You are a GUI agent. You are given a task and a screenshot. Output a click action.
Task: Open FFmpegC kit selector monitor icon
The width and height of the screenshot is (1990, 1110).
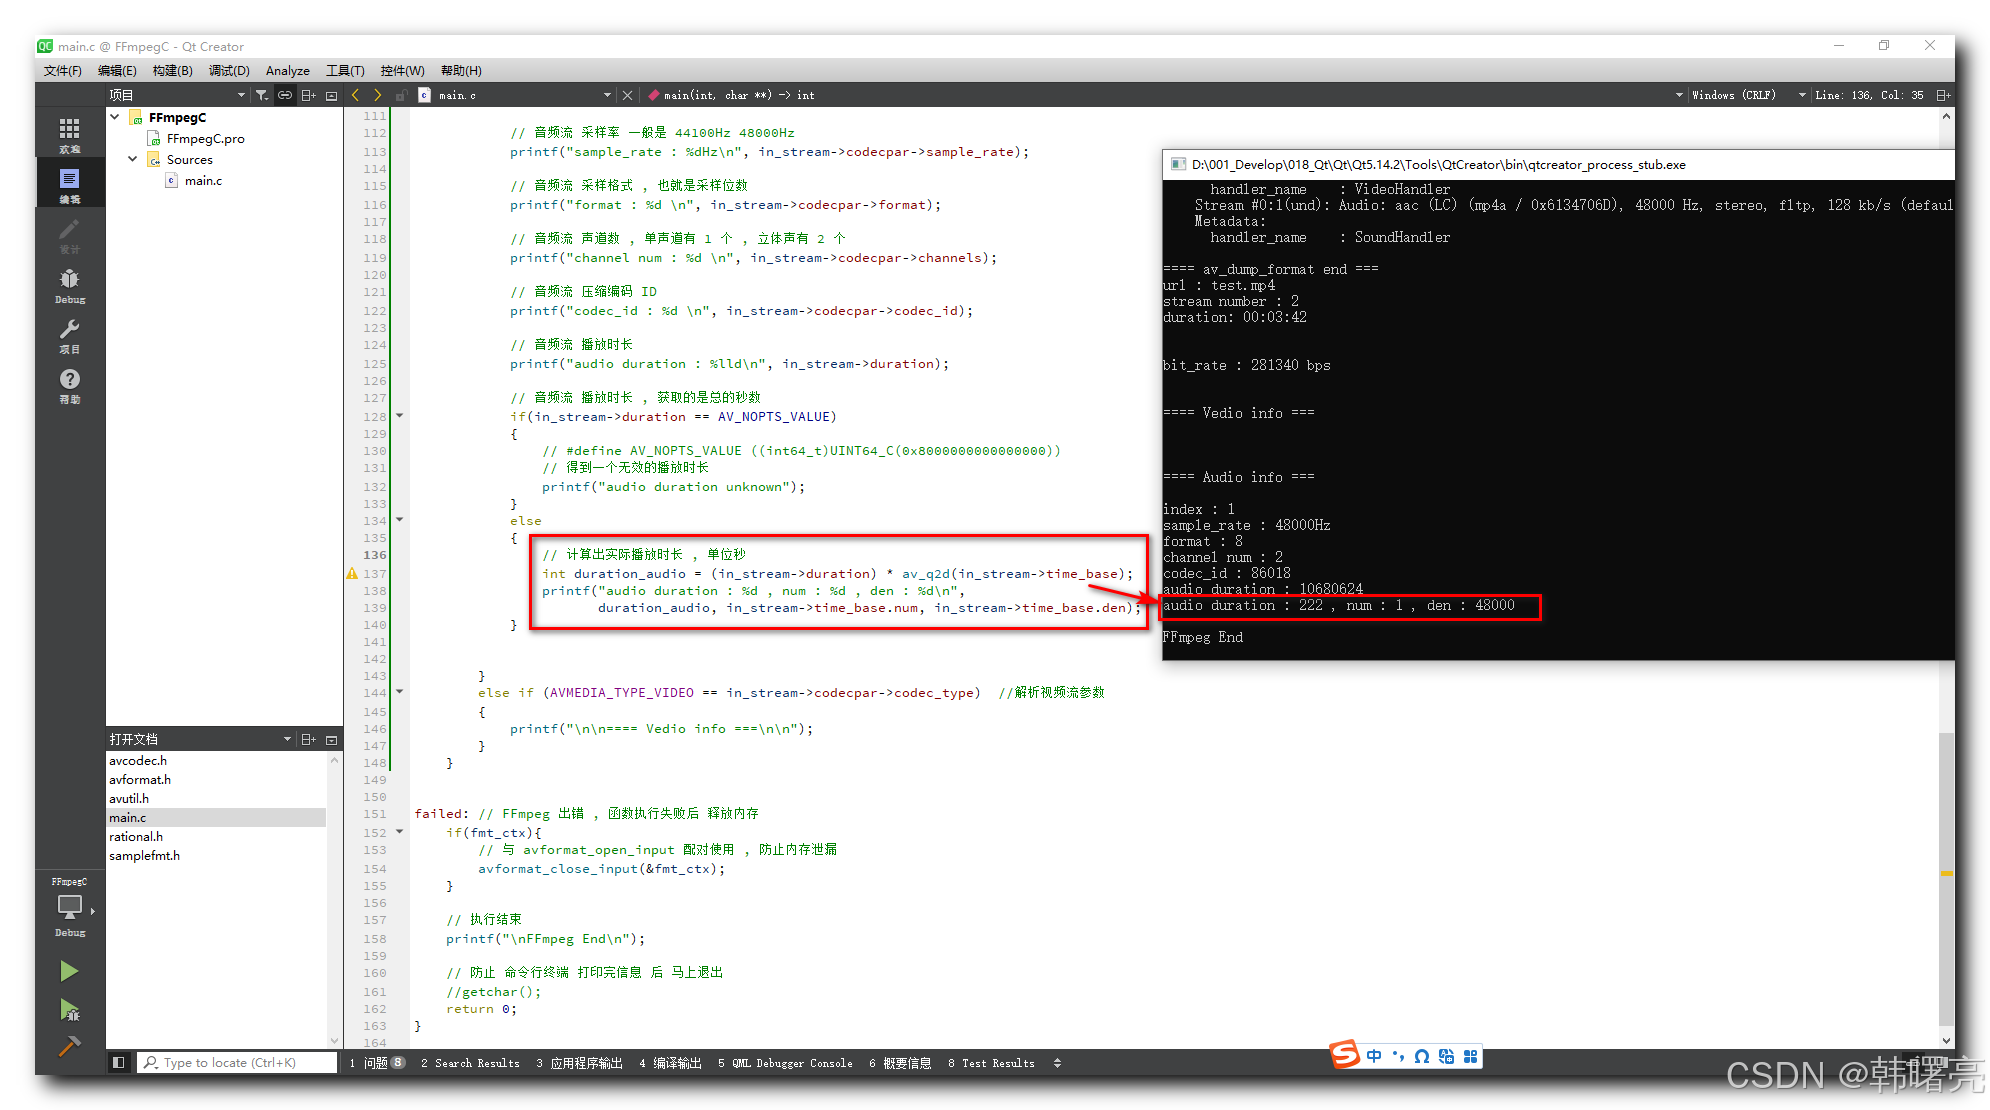(69, 907)
